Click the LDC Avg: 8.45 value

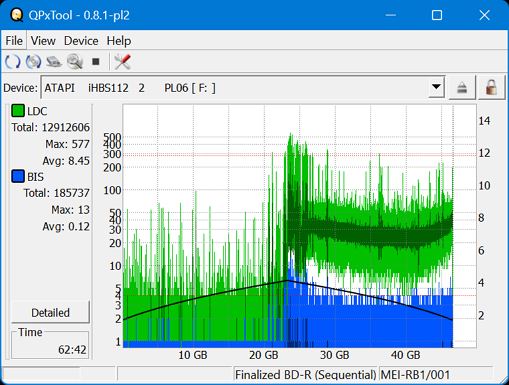[x=66, y=161]
